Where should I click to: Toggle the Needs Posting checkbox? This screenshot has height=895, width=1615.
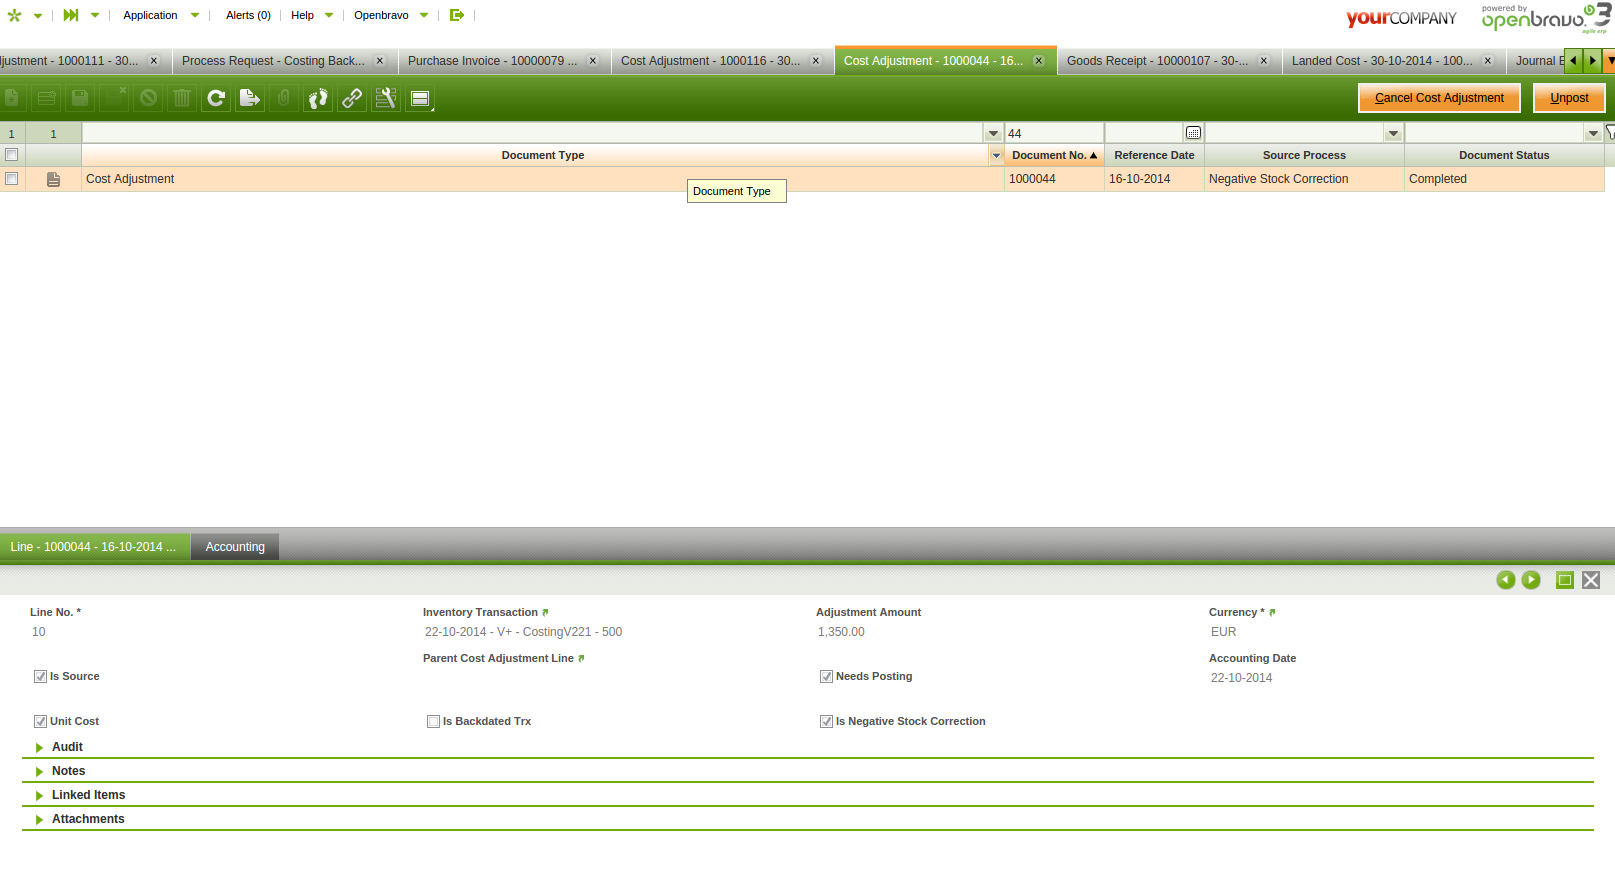tap(826, 677)
